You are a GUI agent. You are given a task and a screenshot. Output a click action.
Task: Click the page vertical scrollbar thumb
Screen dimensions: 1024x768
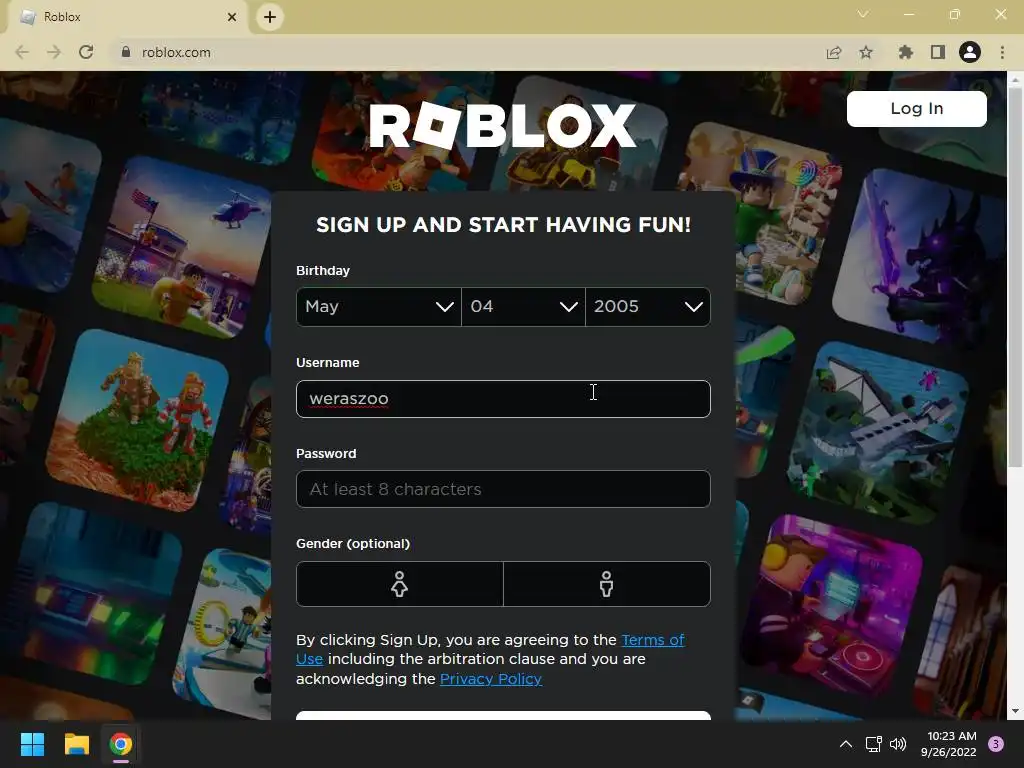point(1015,278)
